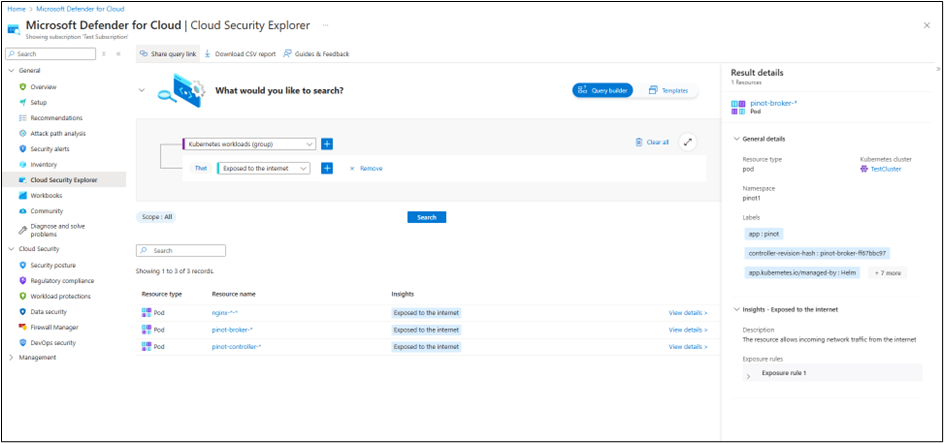The width and height of the screenshot is (944, 443).
Task: View details for the nginx pod row
Action: pos(688,313)
